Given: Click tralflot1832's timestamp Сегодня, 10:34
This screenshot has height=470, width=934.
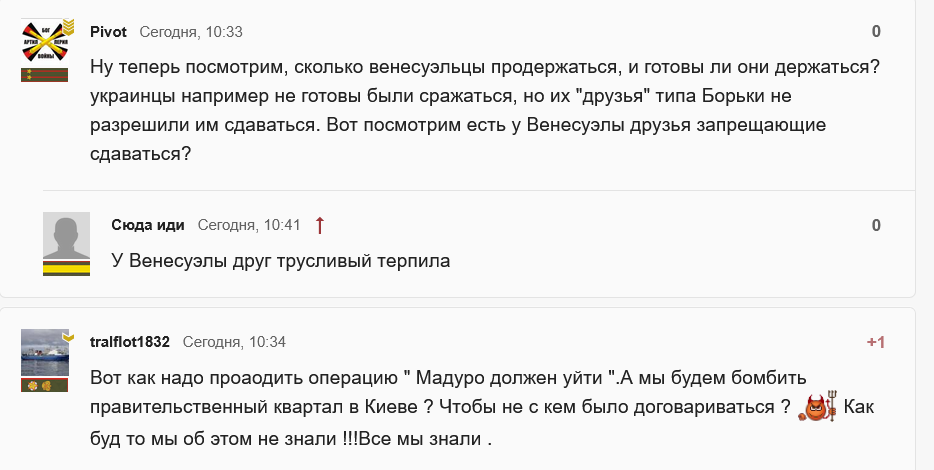Looking at the screenshot, I should coord(234,342).
